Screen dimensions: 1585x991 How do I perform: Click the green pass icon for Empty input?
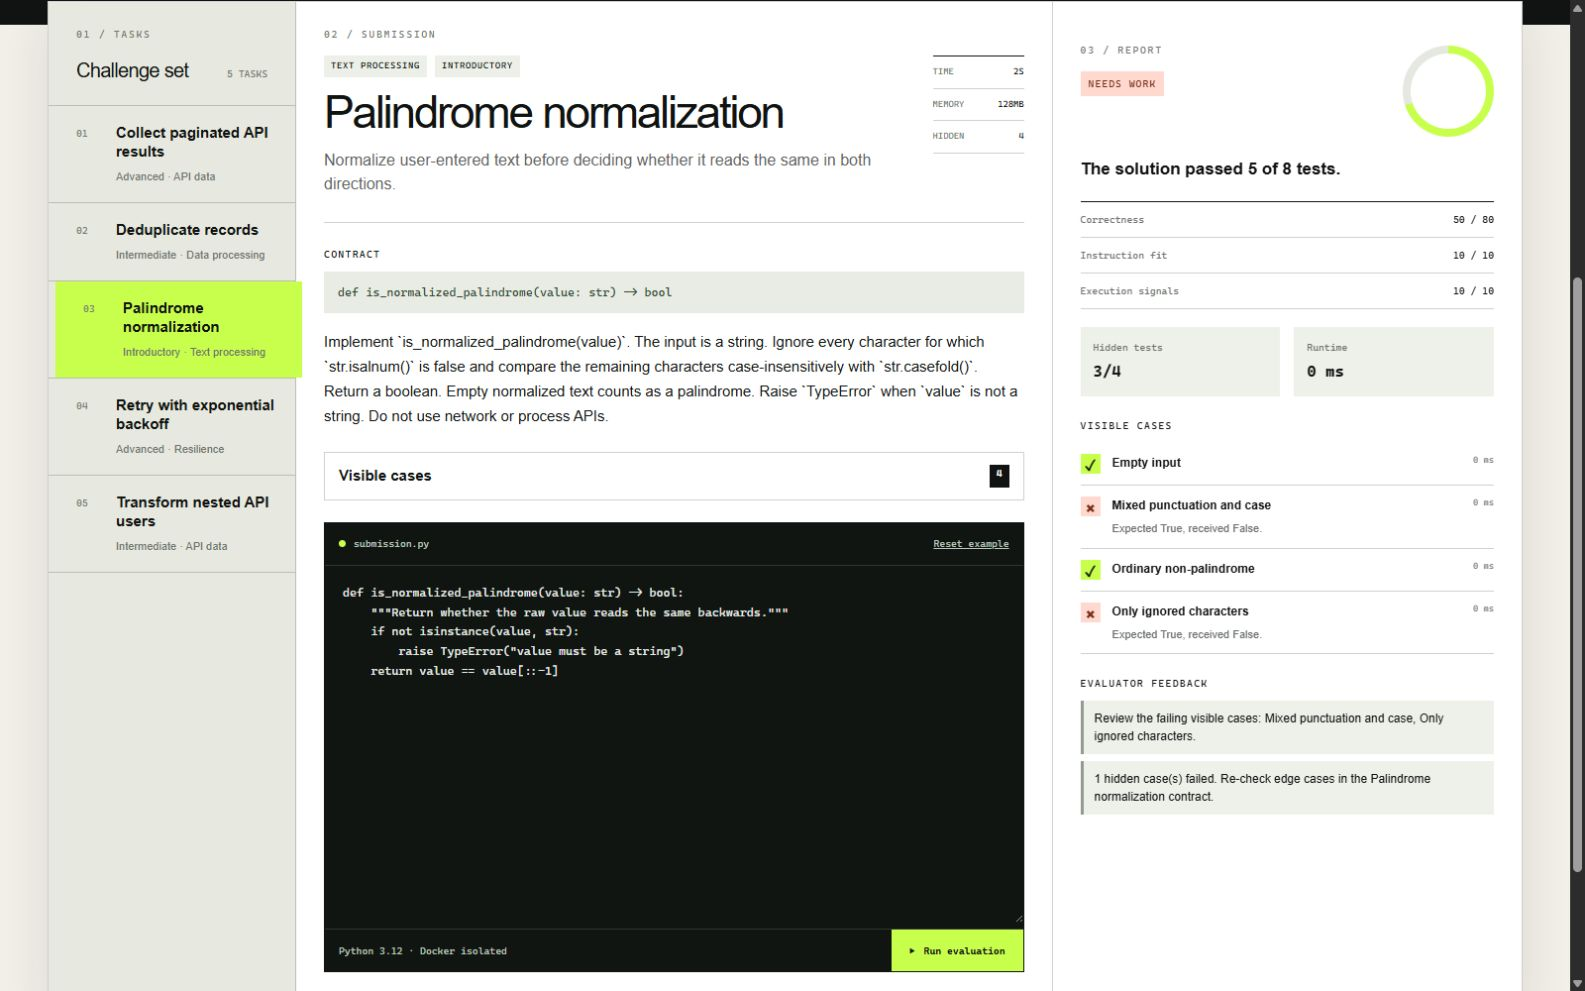[x=1090, y=464]
